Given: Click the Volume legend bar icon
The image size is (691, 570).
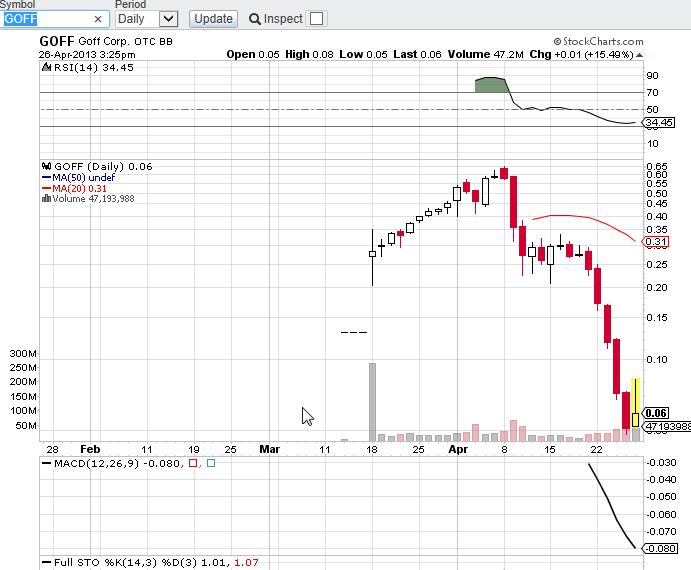Looking at the screenshot, I should coord(46,198).
